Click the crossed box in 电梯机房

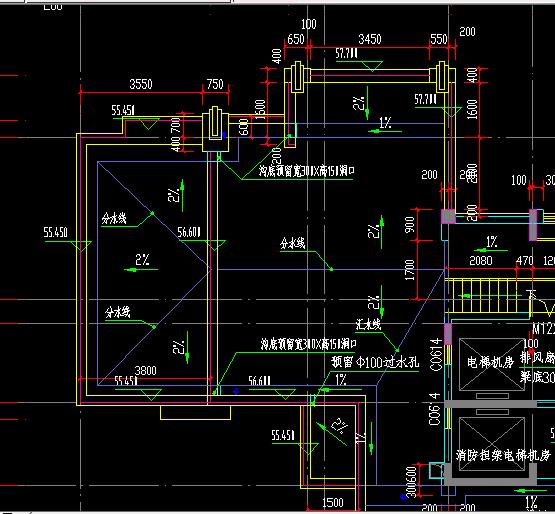point(492,365)
